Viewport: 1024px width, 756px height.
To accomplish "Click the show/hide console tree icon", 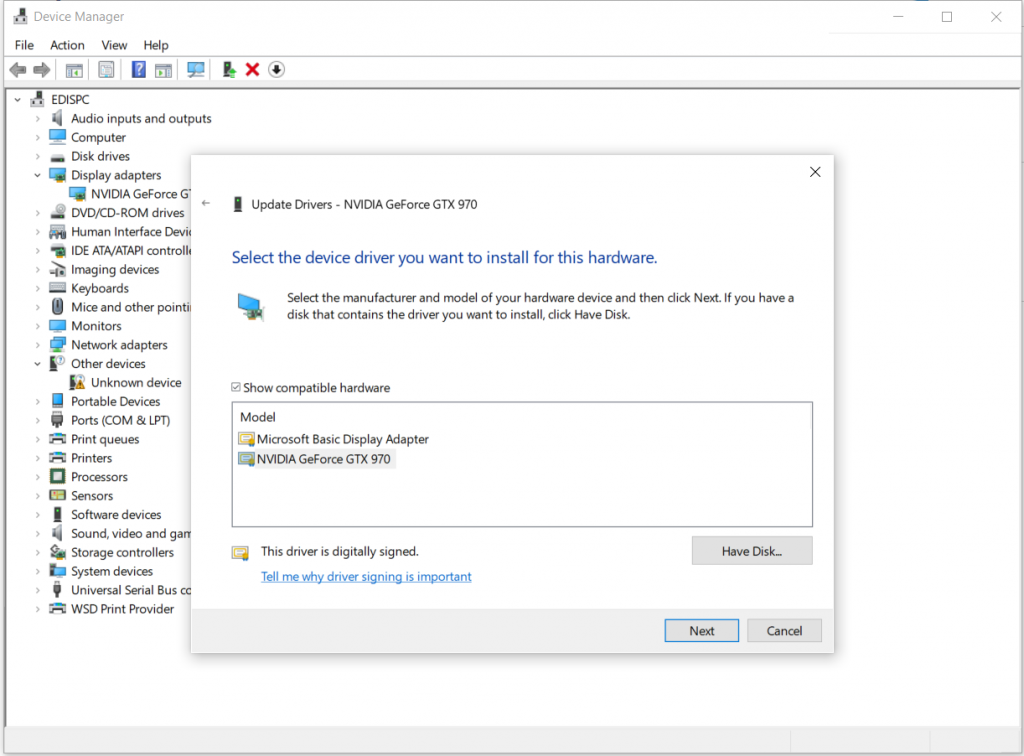I will pos(74,70).
